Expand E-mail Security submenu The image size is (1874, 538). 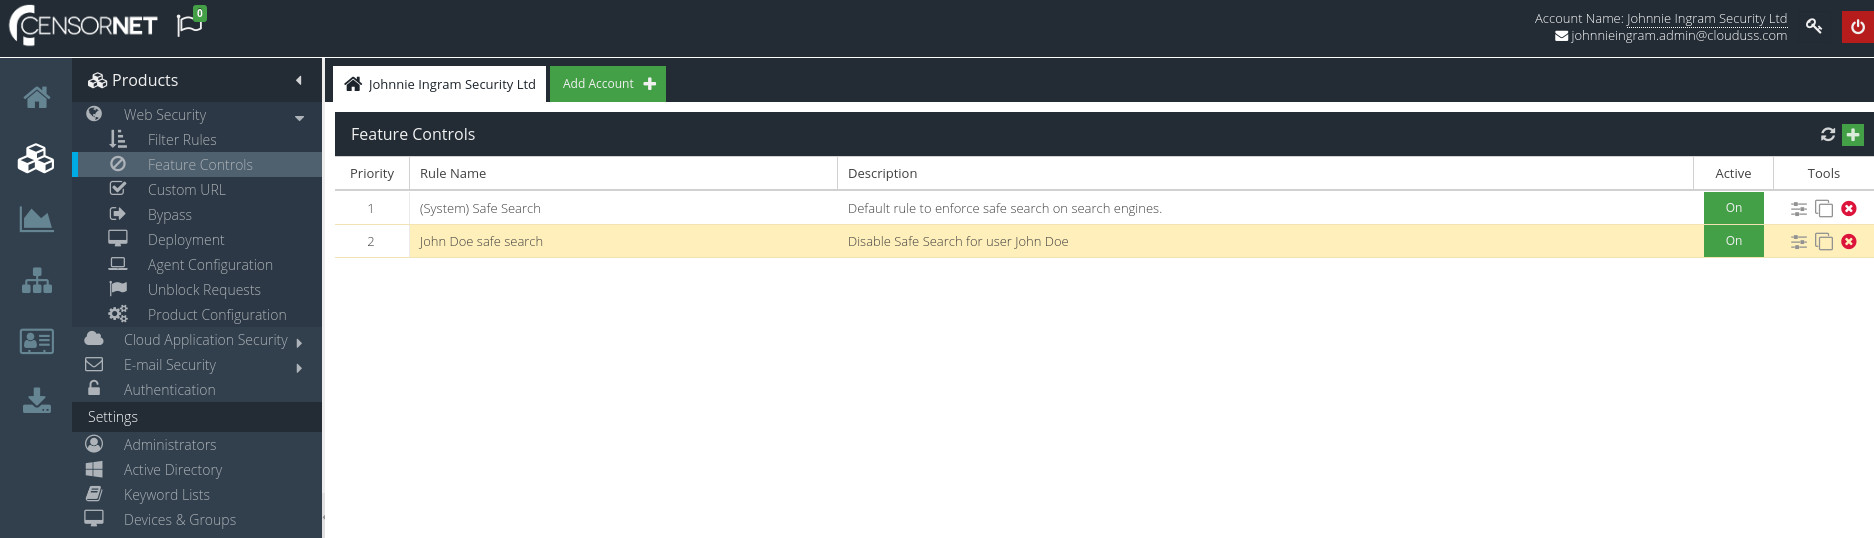pos(299,368)
